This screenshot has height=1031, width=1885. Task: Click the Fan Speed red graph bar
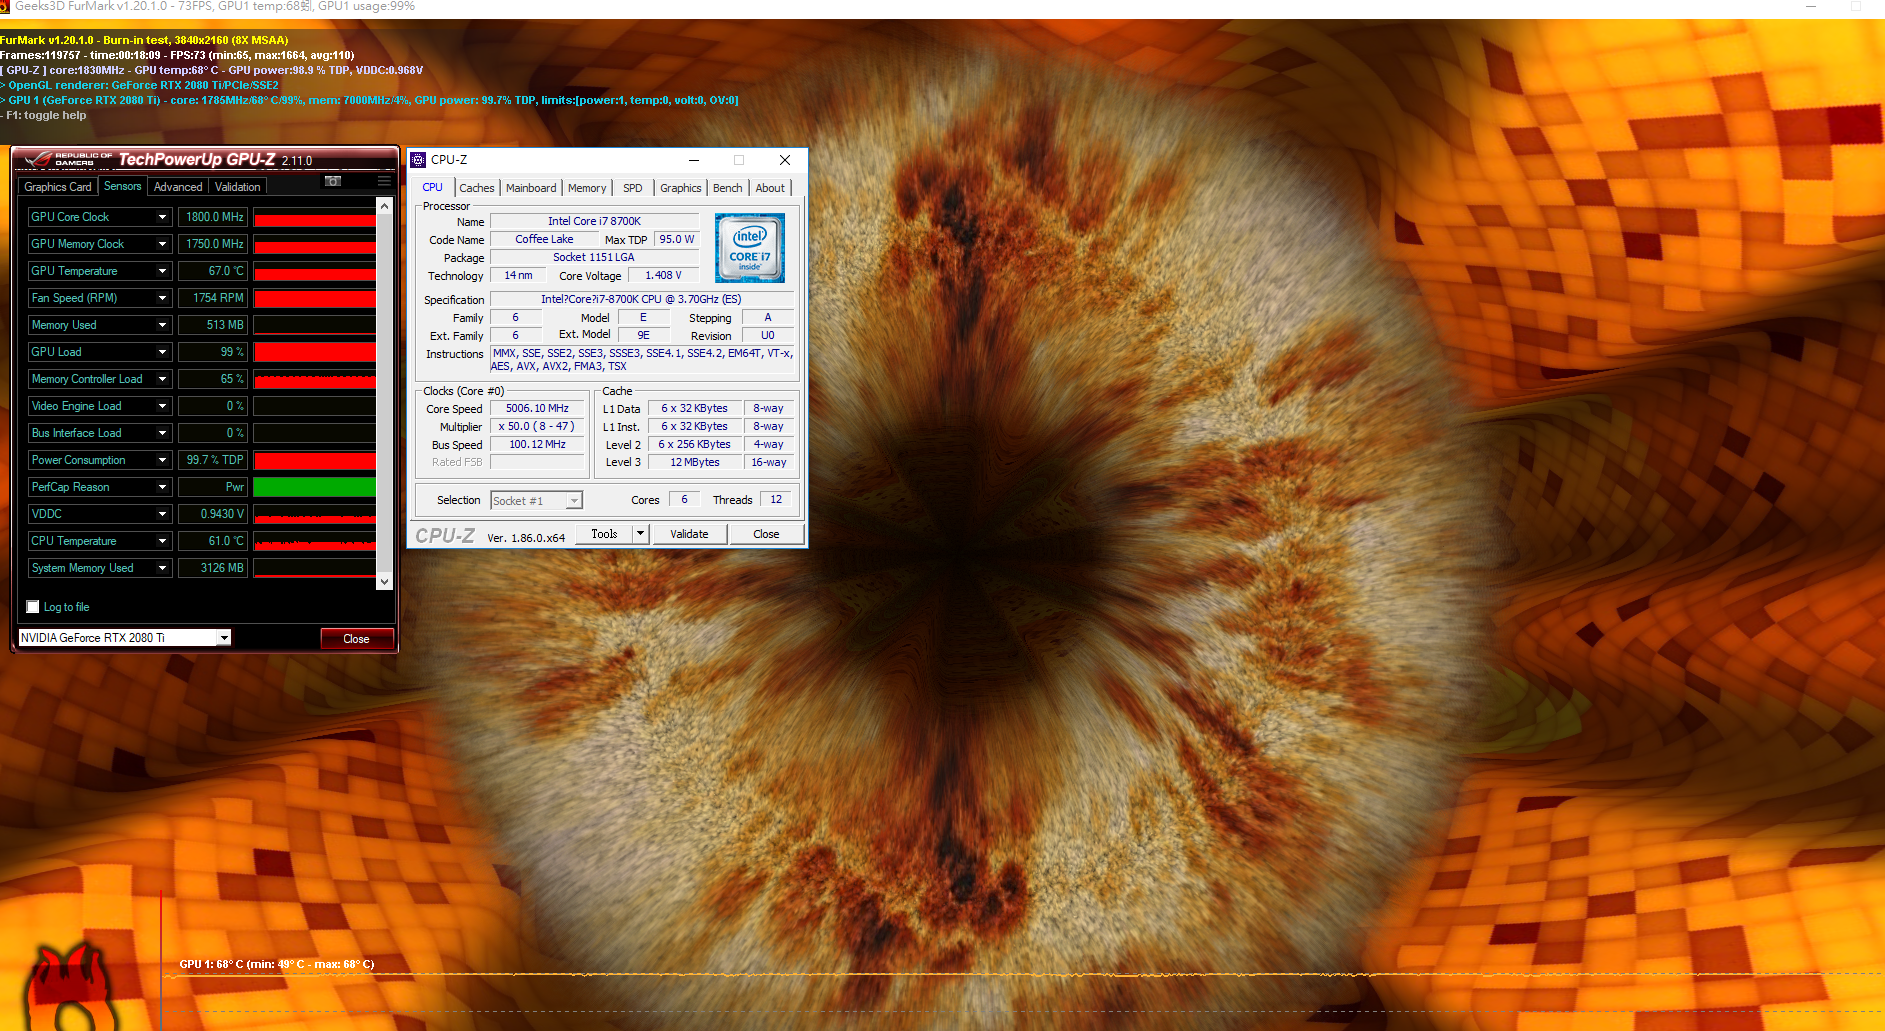click(314, 298)
